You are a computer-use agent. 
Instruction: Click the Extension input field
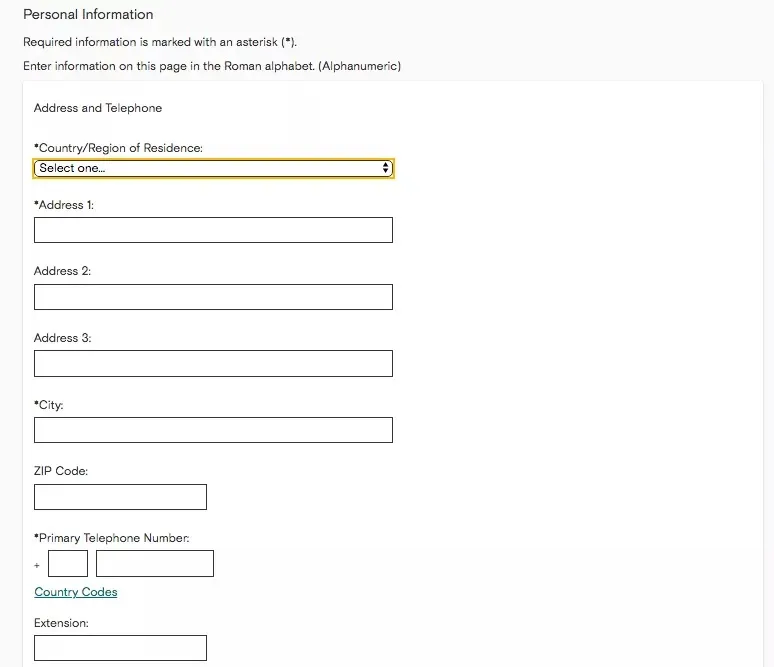[120, 648]
